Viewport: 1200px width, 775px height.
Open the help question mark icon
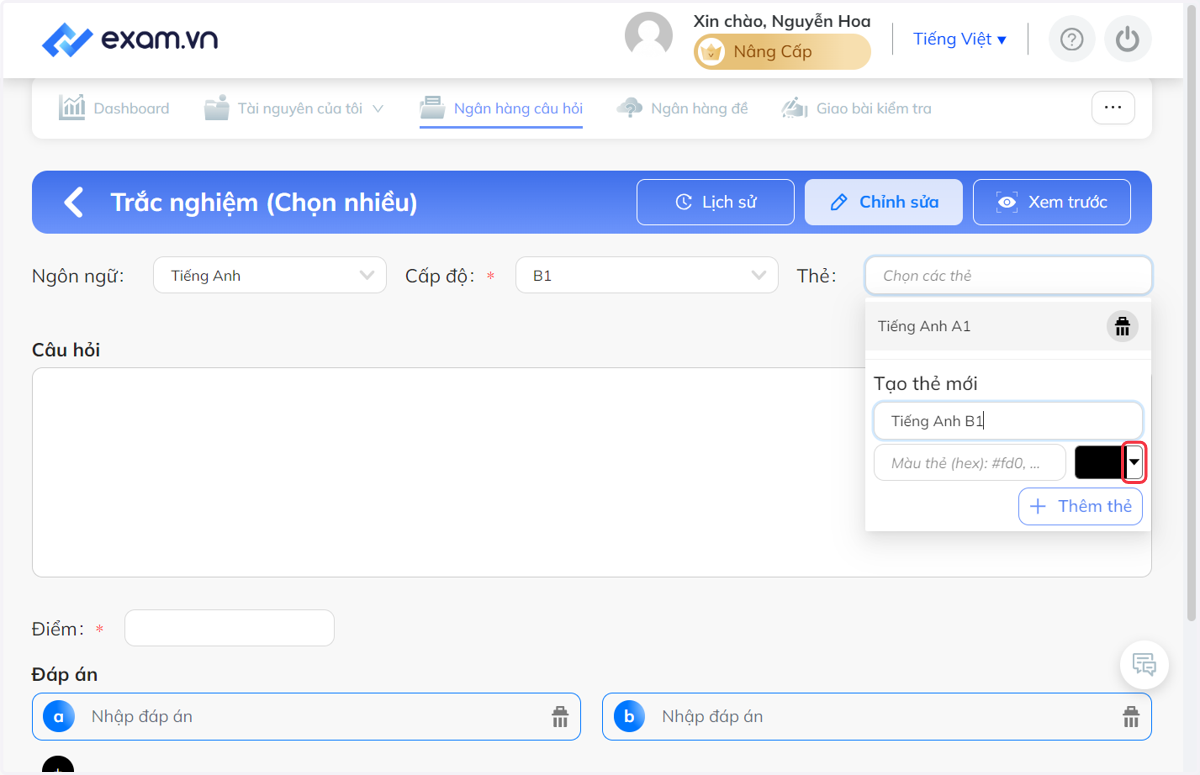click(x=1072, y=39)
